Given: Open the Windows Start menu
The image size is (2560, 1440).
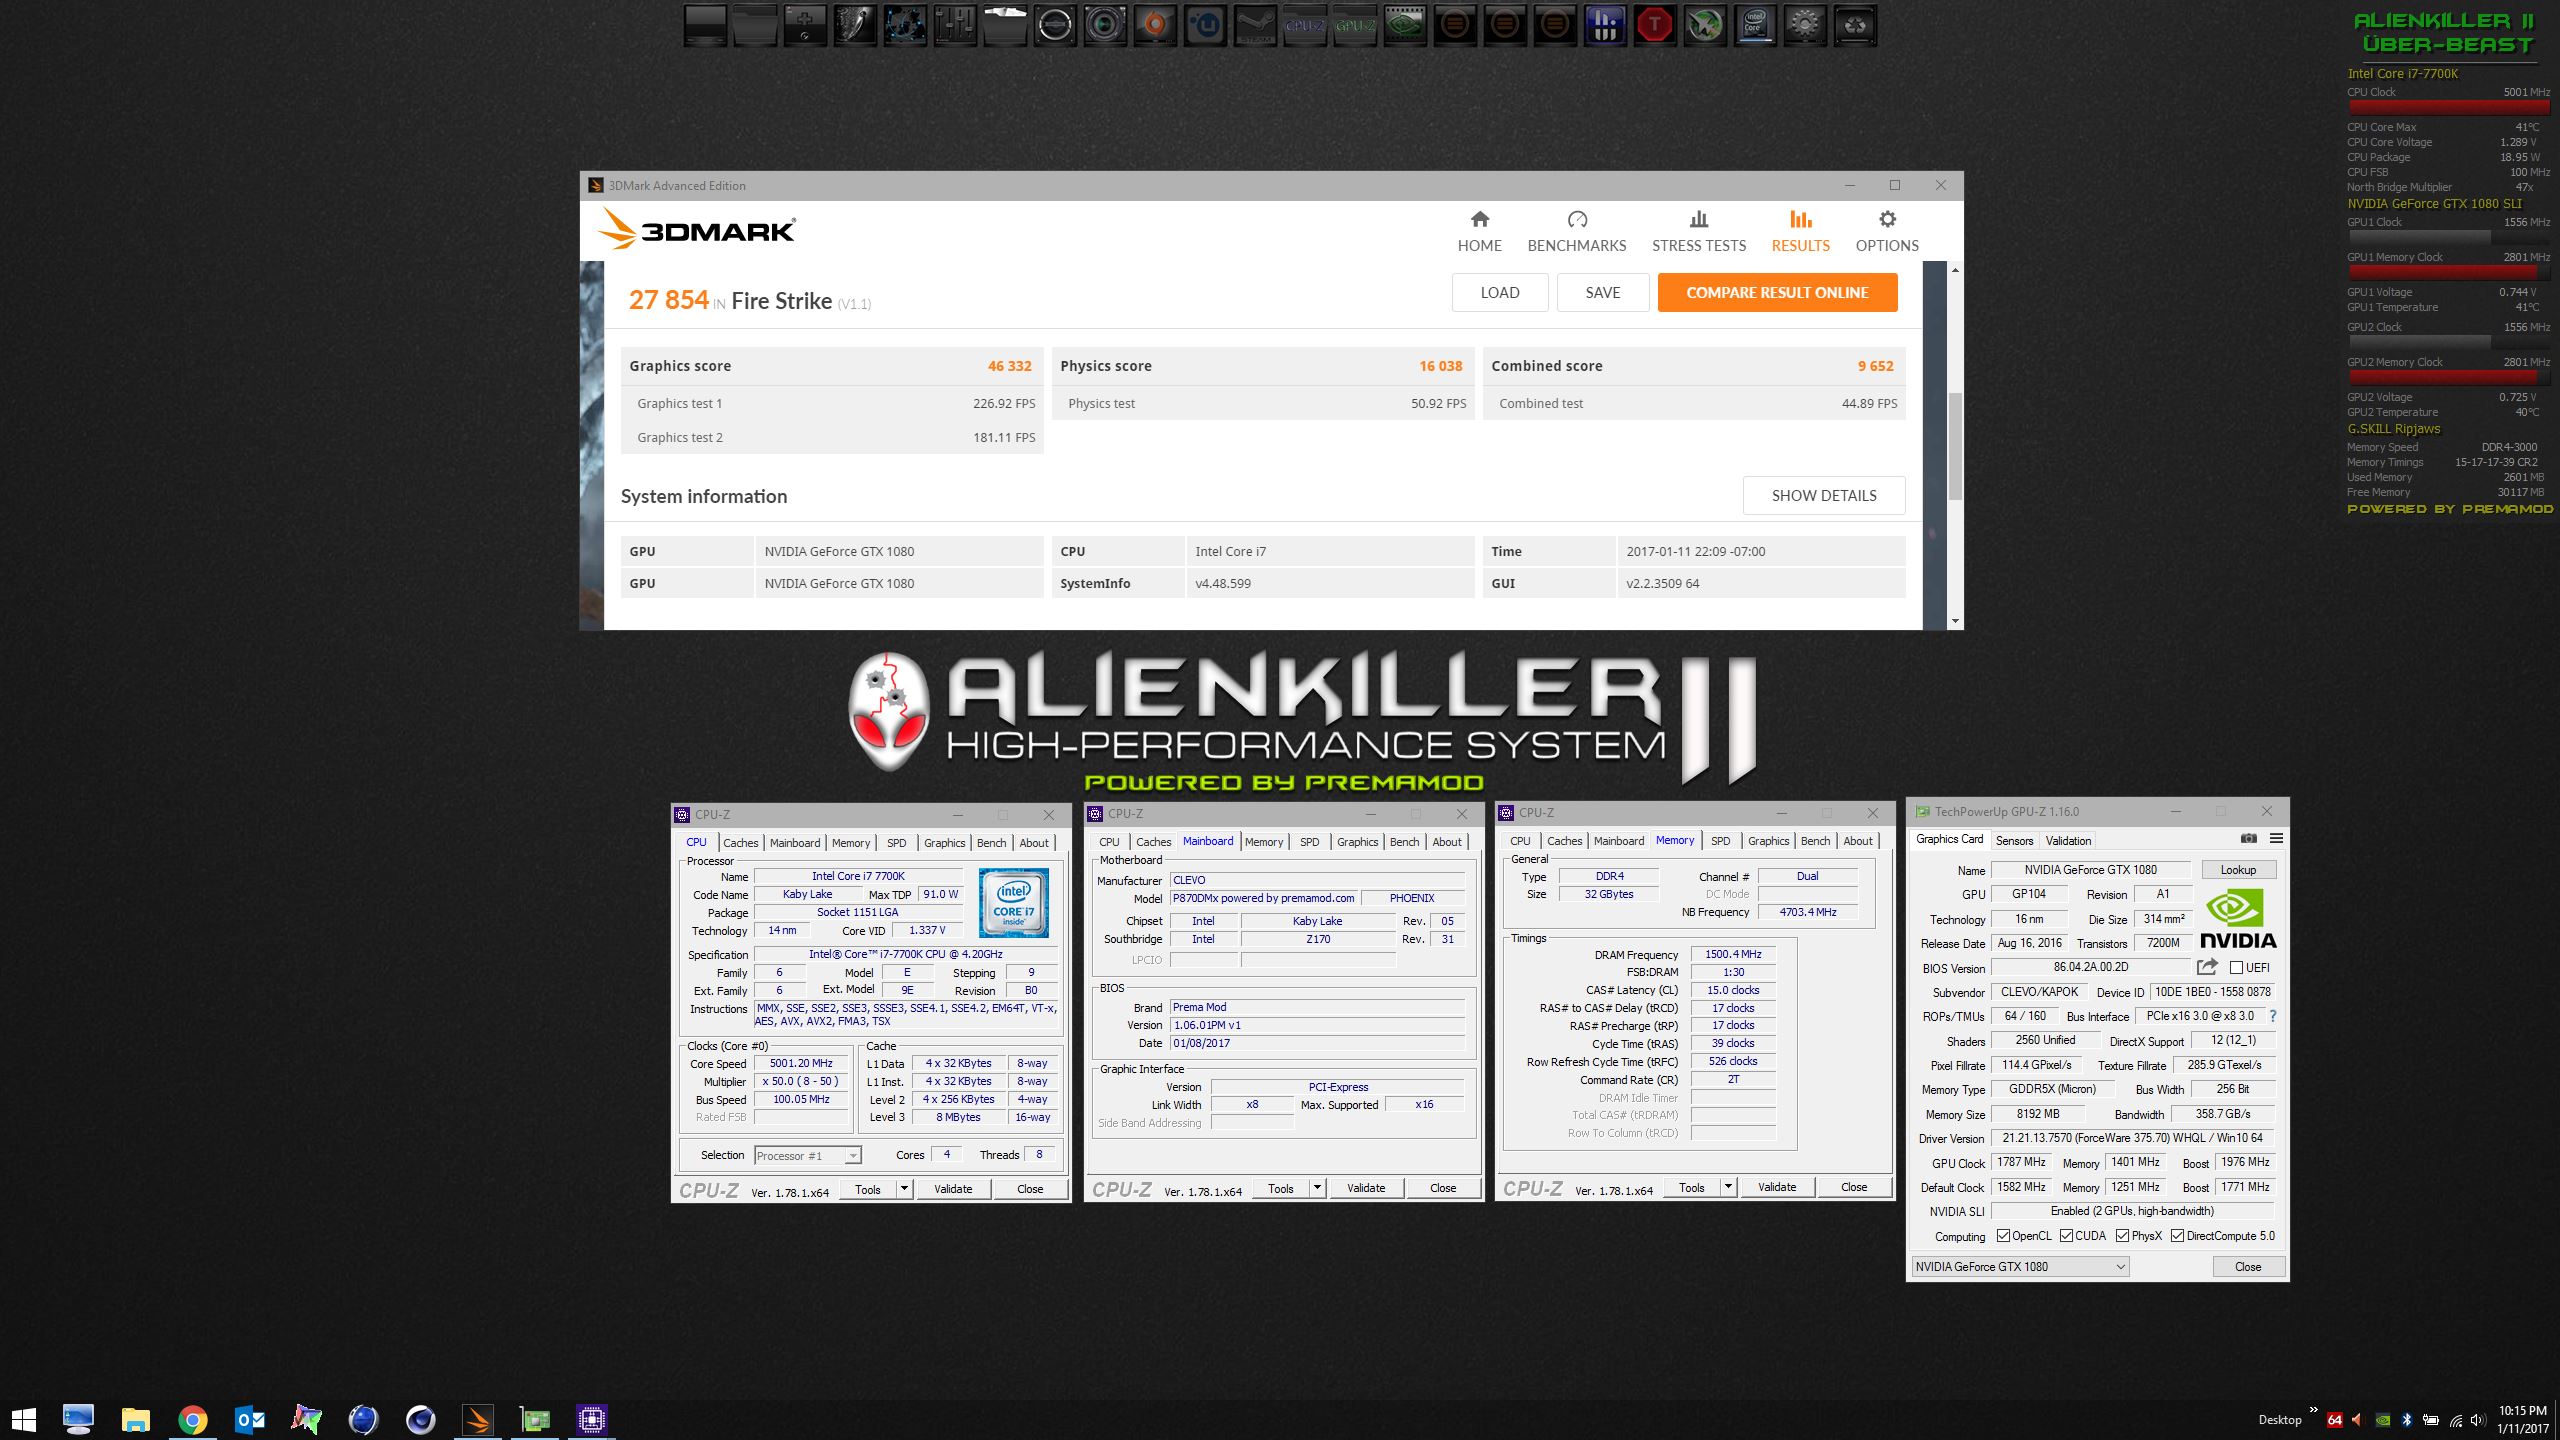Looking at the screenshot, I should 23,1419.
